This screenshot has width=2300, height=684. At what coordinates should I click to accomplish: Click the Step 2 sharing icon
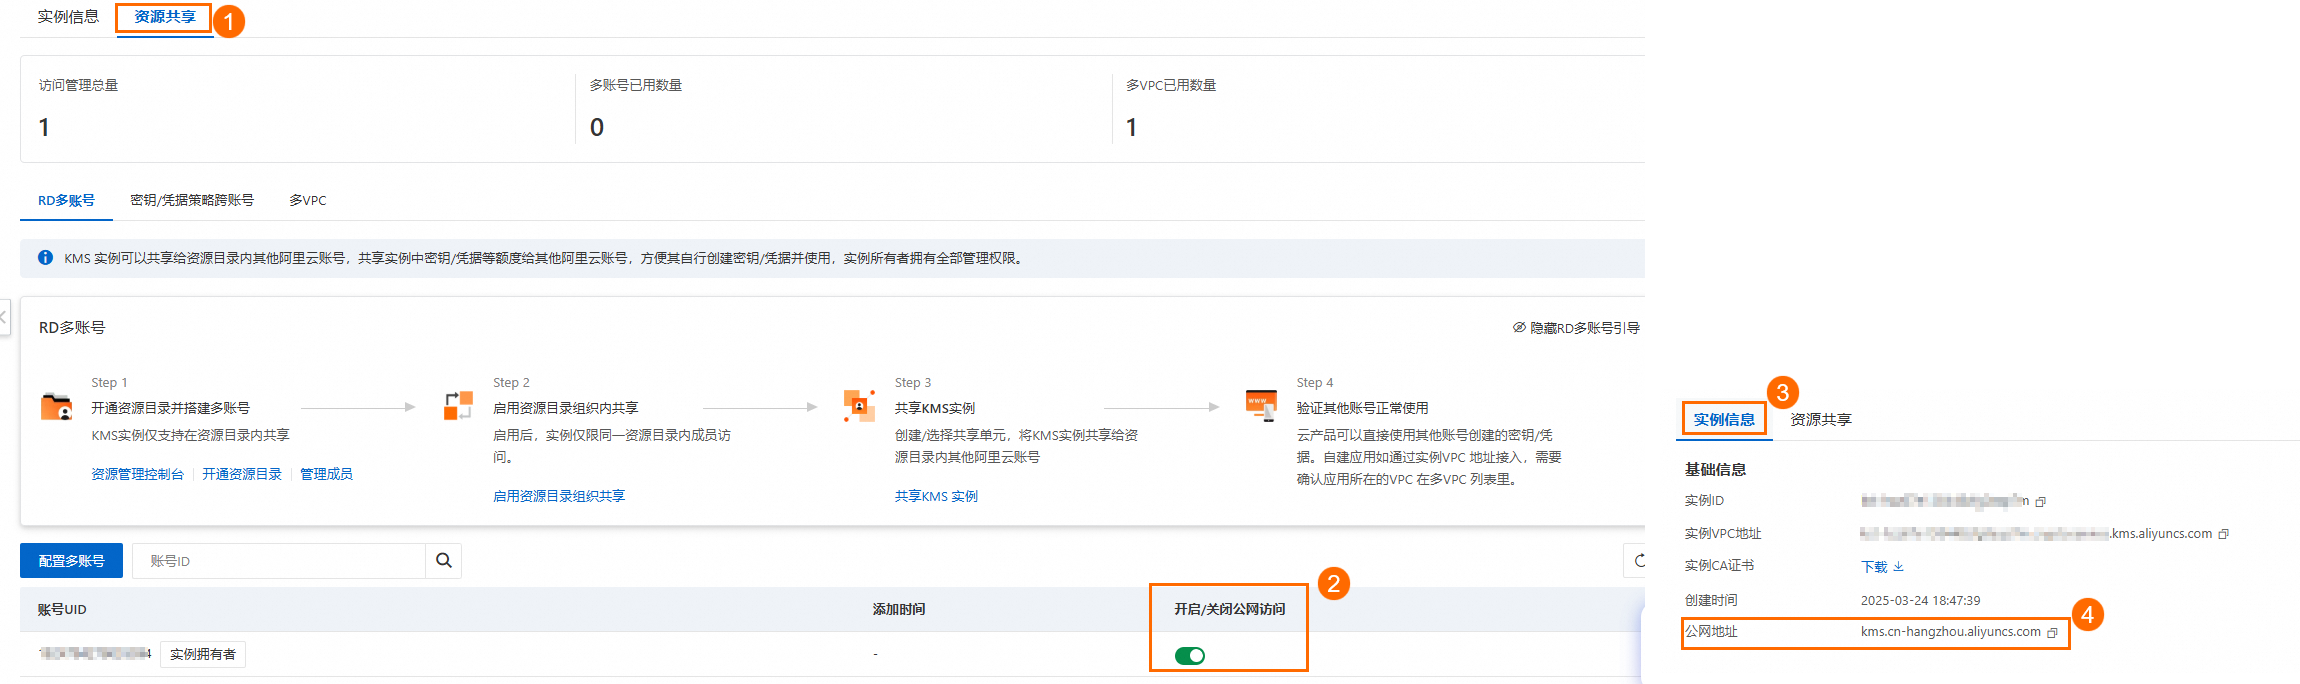click(458, 406)
